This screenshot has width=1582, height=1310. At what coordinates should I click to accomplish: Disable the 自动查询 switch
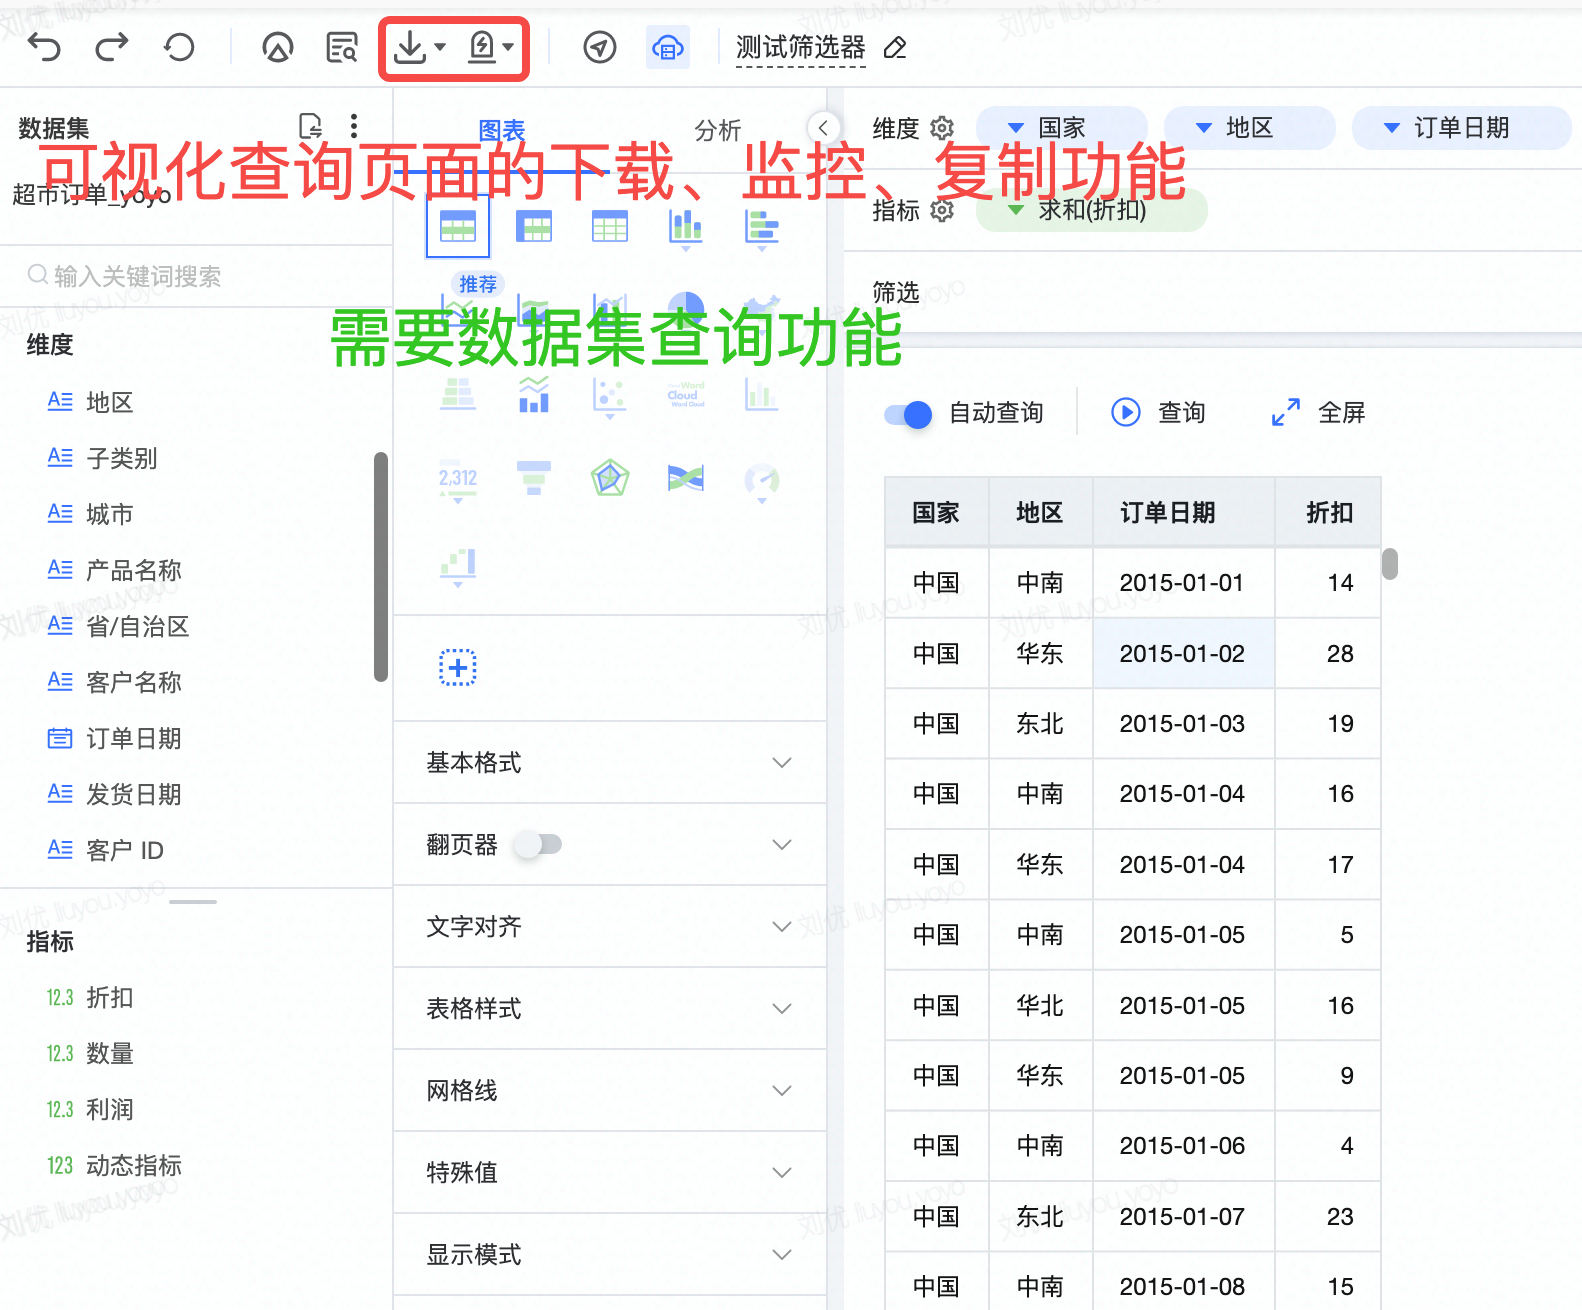click(908, 413)
